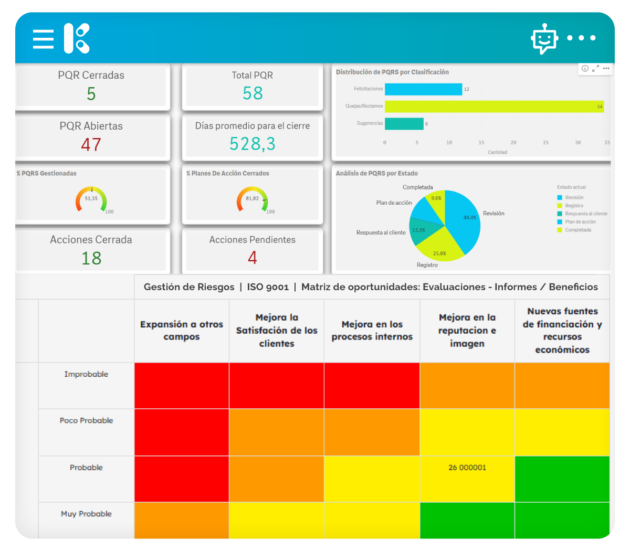Select Mejora en los procesos internos header
The width and height of the screenshot is (630, 551).
[x=372, y=330]
